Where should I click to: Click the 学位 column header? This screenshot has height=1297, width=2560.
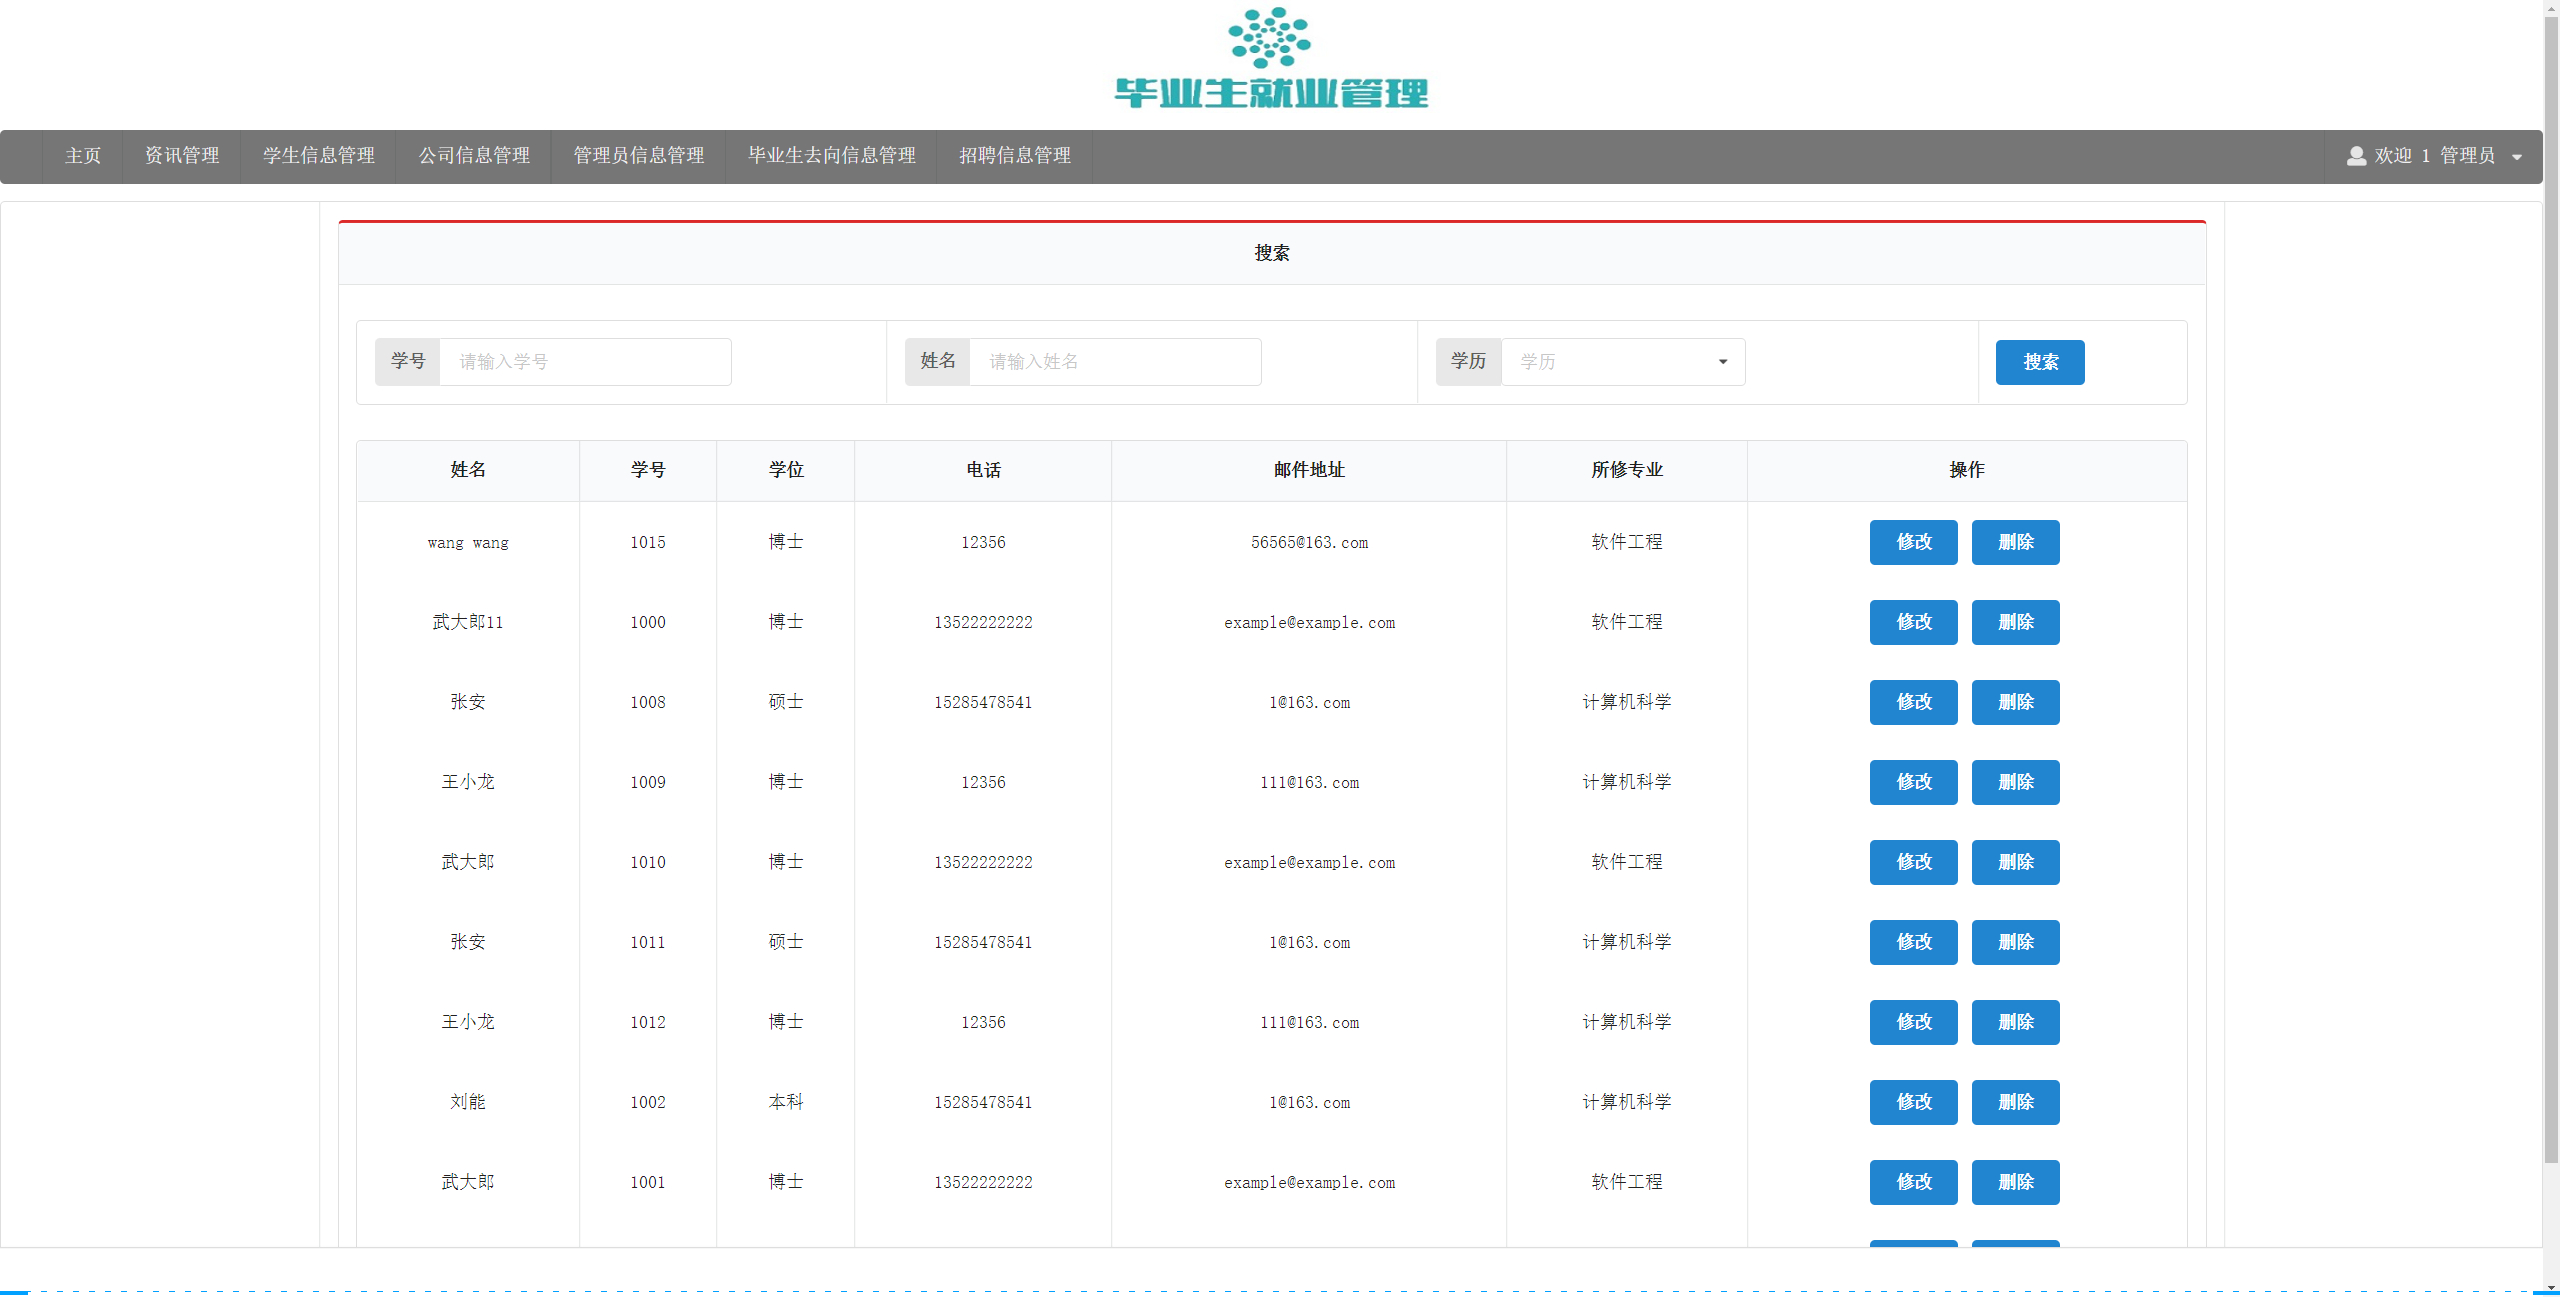(x=786, y=470)
